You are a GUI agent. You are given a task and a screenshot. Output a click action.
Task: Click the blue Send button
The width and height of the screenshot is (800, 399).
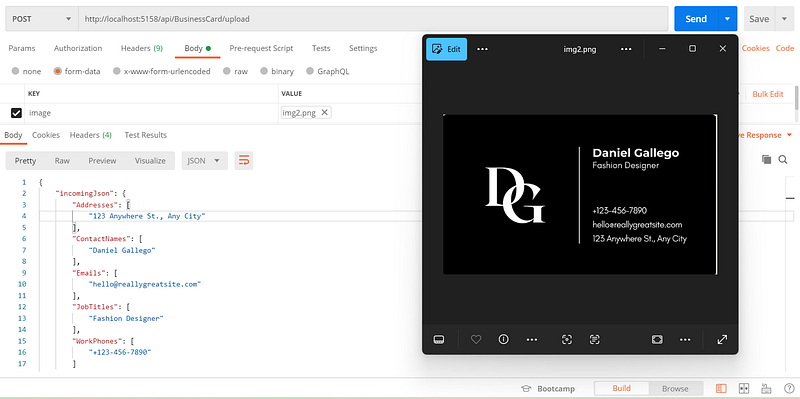[x=696, y=19]
